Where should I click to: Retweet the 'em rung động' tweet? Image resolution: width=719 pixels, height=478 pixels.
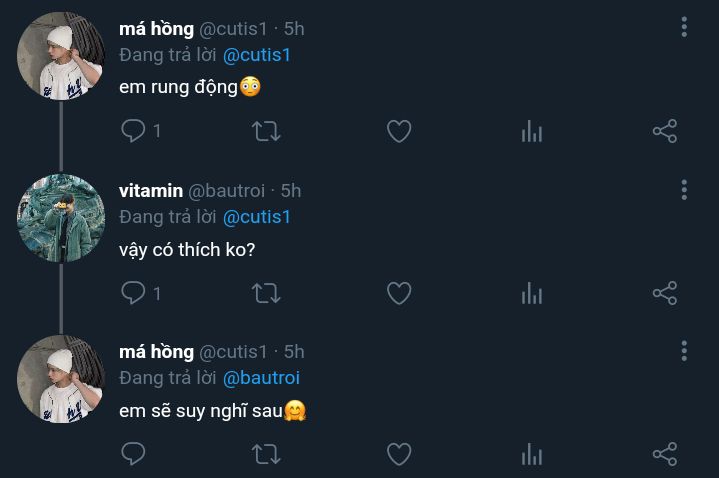point(266,131)
